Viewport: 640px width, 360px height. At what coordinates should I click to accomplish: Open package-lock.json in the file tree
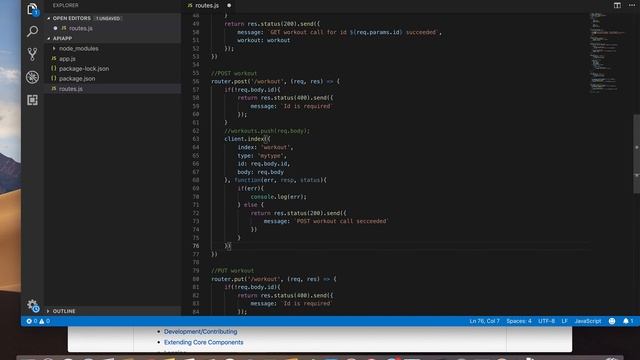[84, 69]
